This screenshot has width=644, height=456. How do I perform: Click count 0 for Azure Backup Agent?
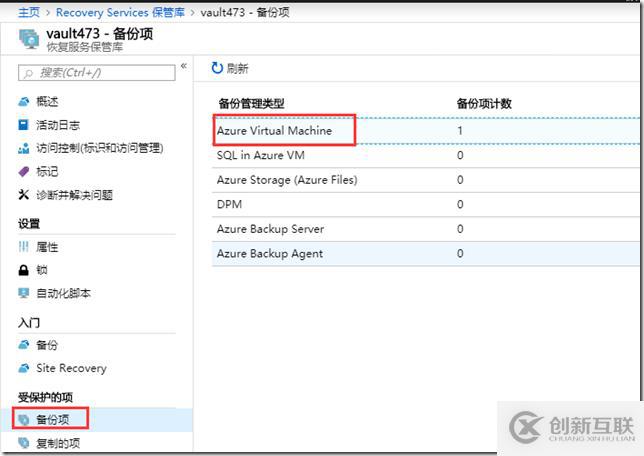tap(460, 253)
